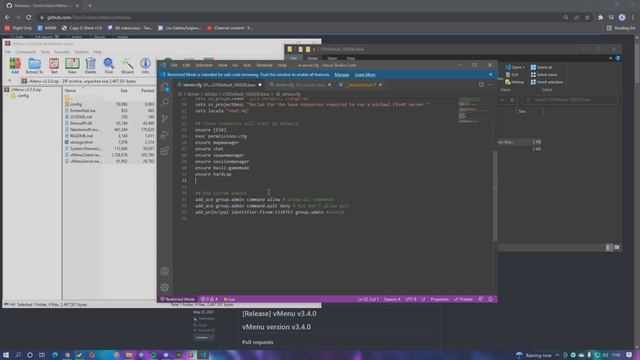This screenshot has height=360, width=640.
Task: Open the Edit menu in VS Code
Action: [186, 65]
